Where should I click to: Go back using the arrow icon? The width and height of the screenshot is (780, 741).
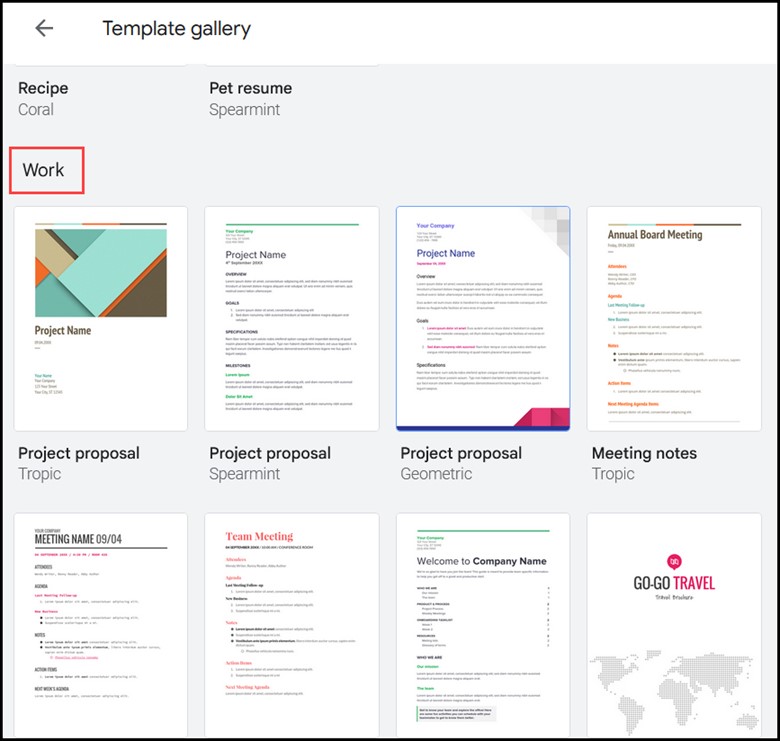tap(44, 28)
